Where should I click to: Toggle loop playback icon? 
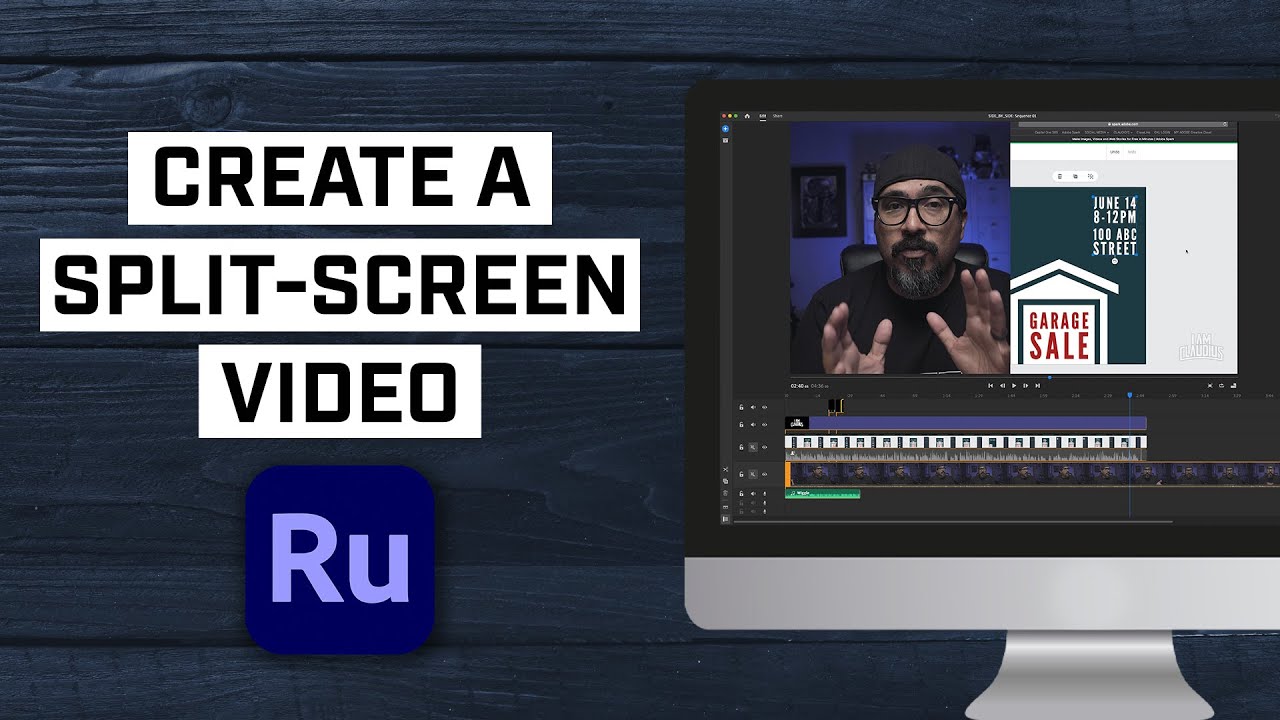click(1221, 385)
